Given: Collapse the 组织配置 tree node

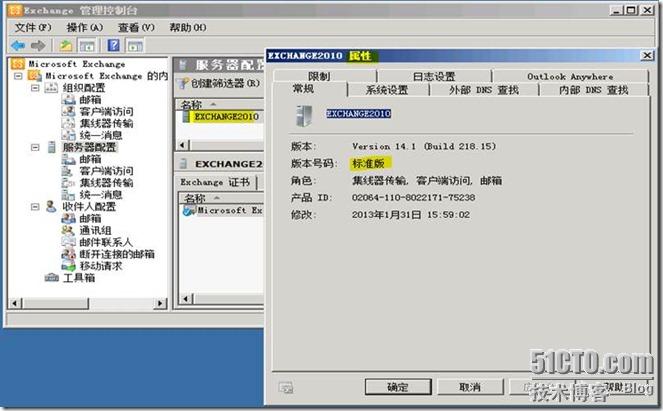Looking at the screenshot, I should click(x=35, y=88).
